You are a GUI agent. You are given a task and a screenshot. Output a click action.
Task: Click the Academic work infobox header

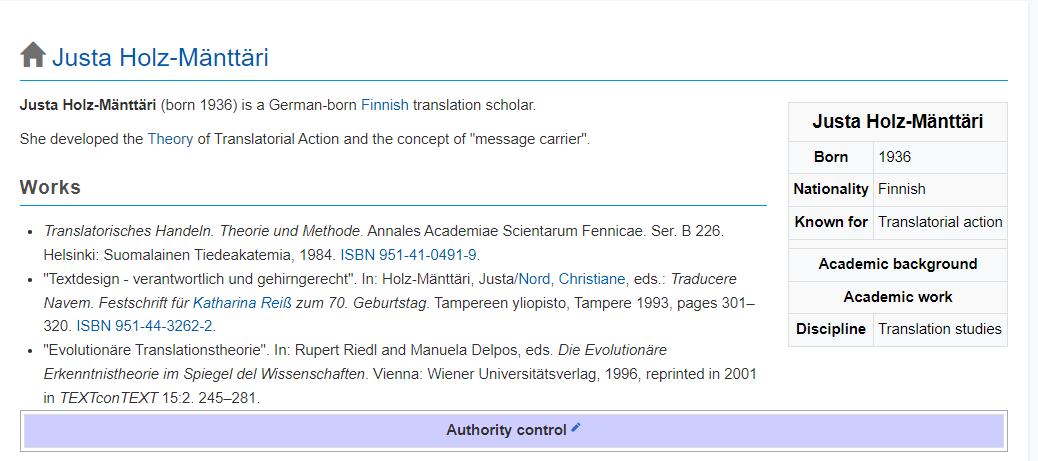coord(897,296)
